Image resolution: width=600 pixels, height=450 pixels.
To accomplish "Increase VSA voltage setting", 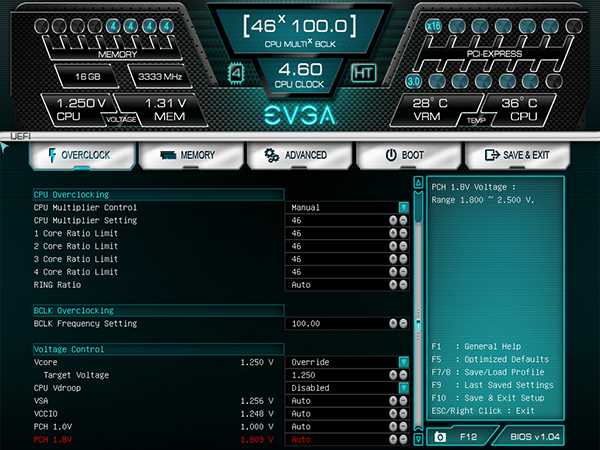I will [393, 401].
